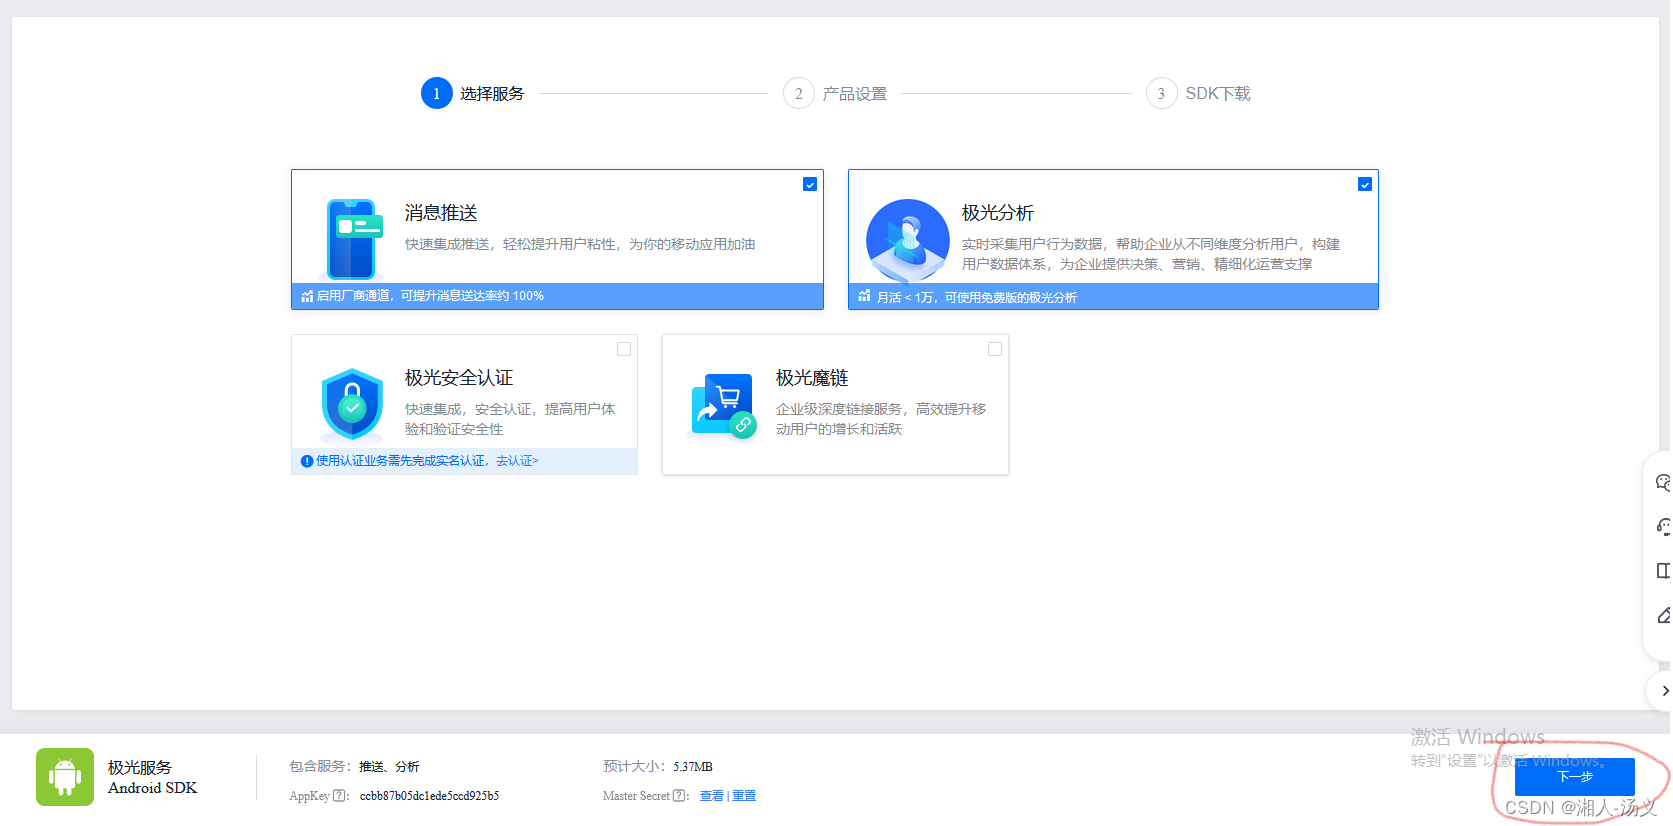Click the 极光魔链 description 企业级深度链接服务
This screenshot has width=1673, height=826.
pos(881,419)
